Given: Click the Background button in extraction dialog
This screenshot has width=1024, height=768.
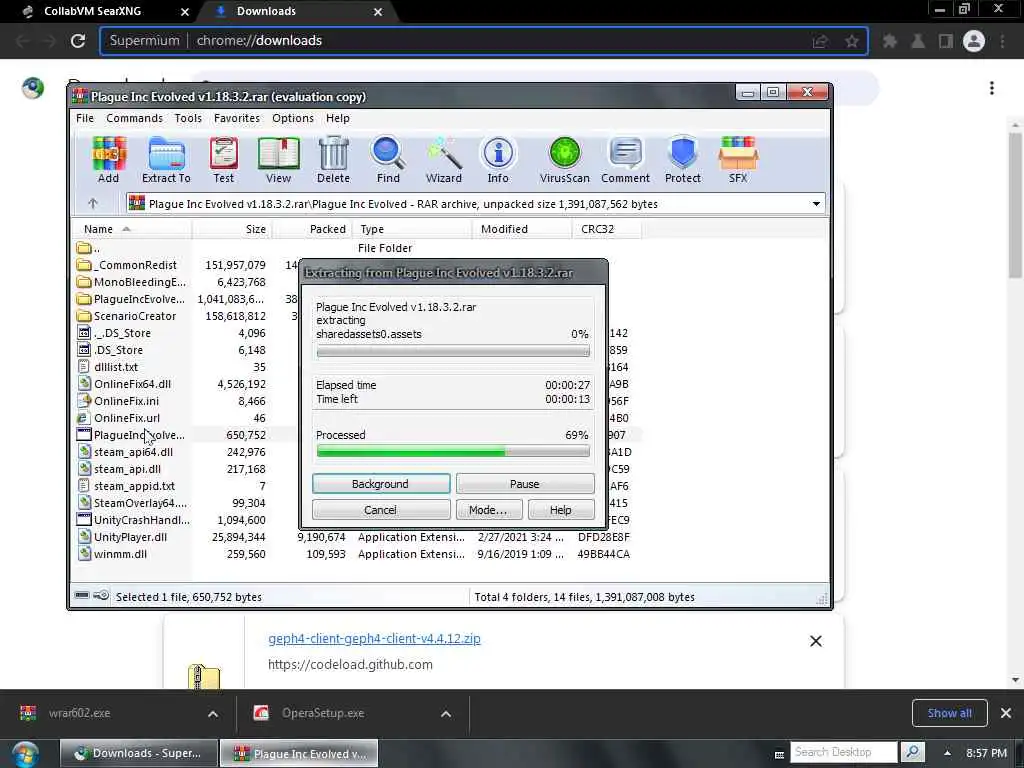Looking at the screenshot, I should [381, 484].
